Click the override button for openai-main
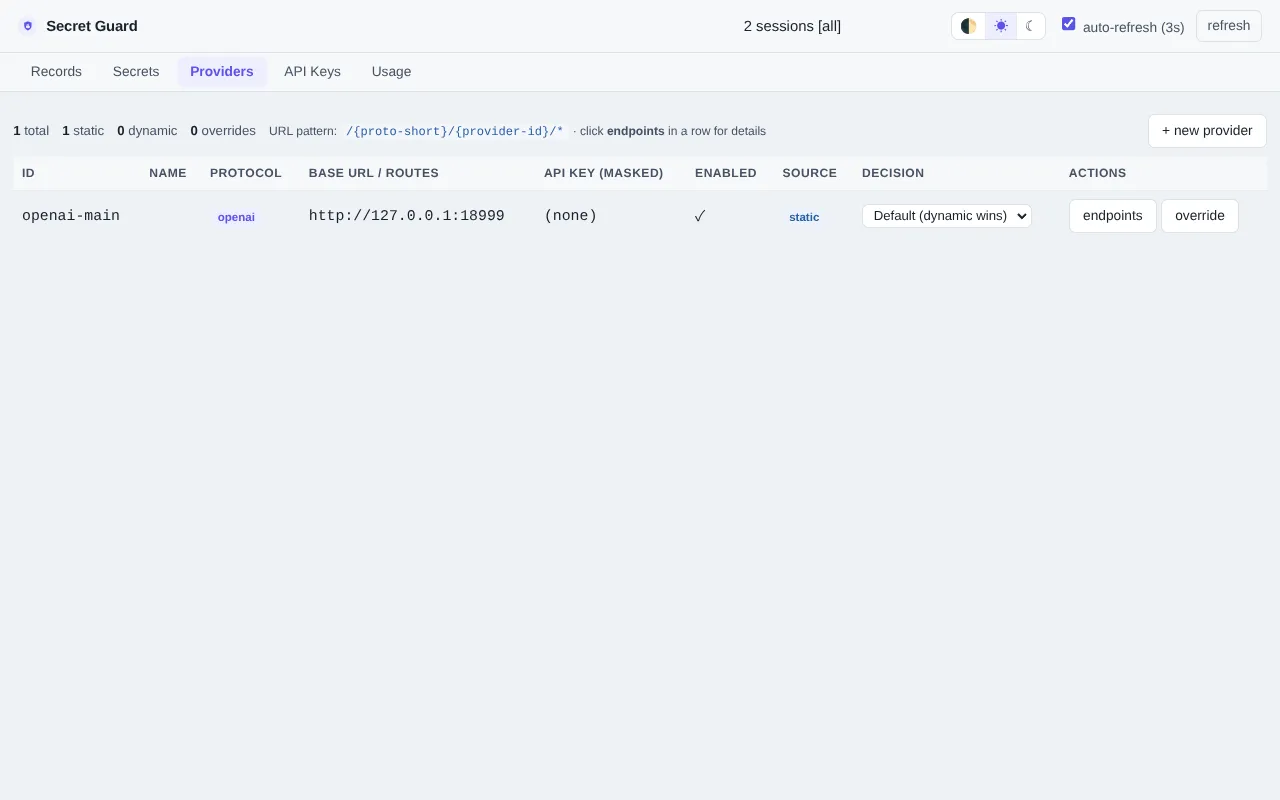Viewport: 1280px width, 800px height. click(1200, 216)
